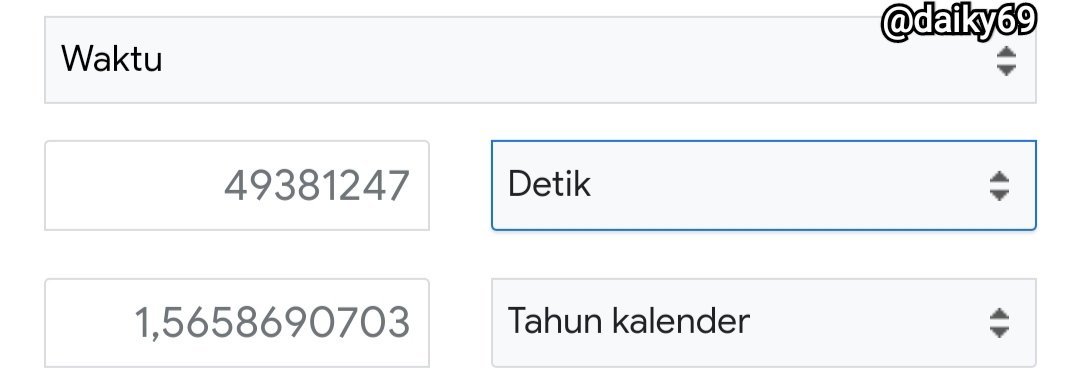Click the Tahun kalender label text

[x=628, y=321]
